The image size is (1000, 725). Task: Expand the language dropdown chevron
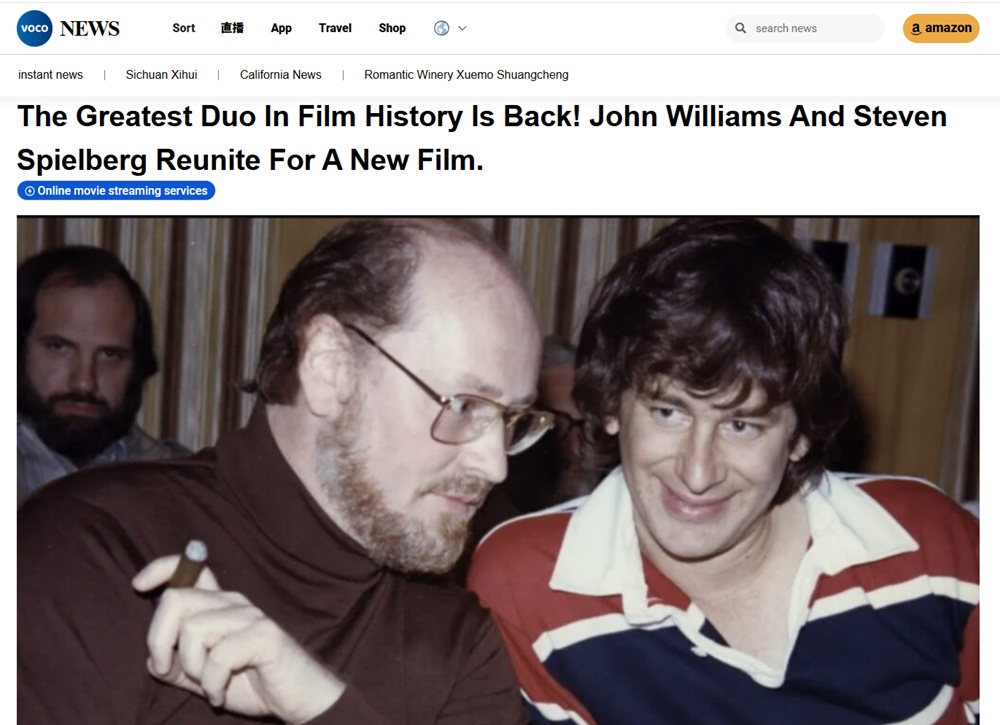[x=462, y=28]
